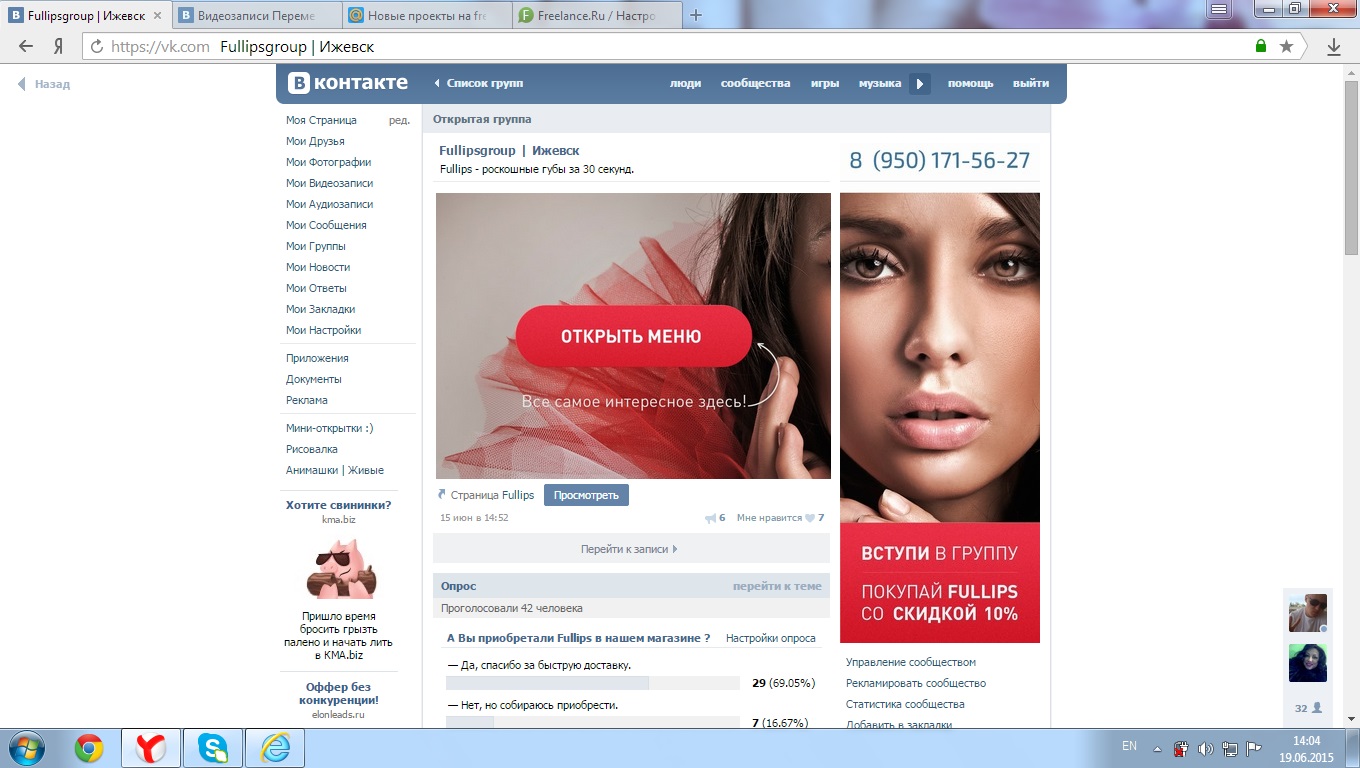Image resolution: width=1360 pixels, height=768 pixels.
Task: Click the megaphone share icon with count 6
Action: [710, 518]
